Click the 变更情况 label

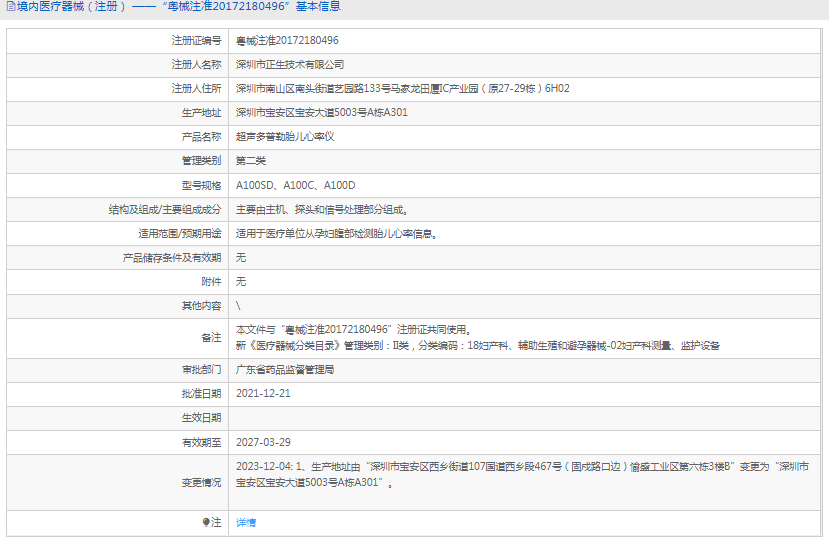tap(201, 483)
